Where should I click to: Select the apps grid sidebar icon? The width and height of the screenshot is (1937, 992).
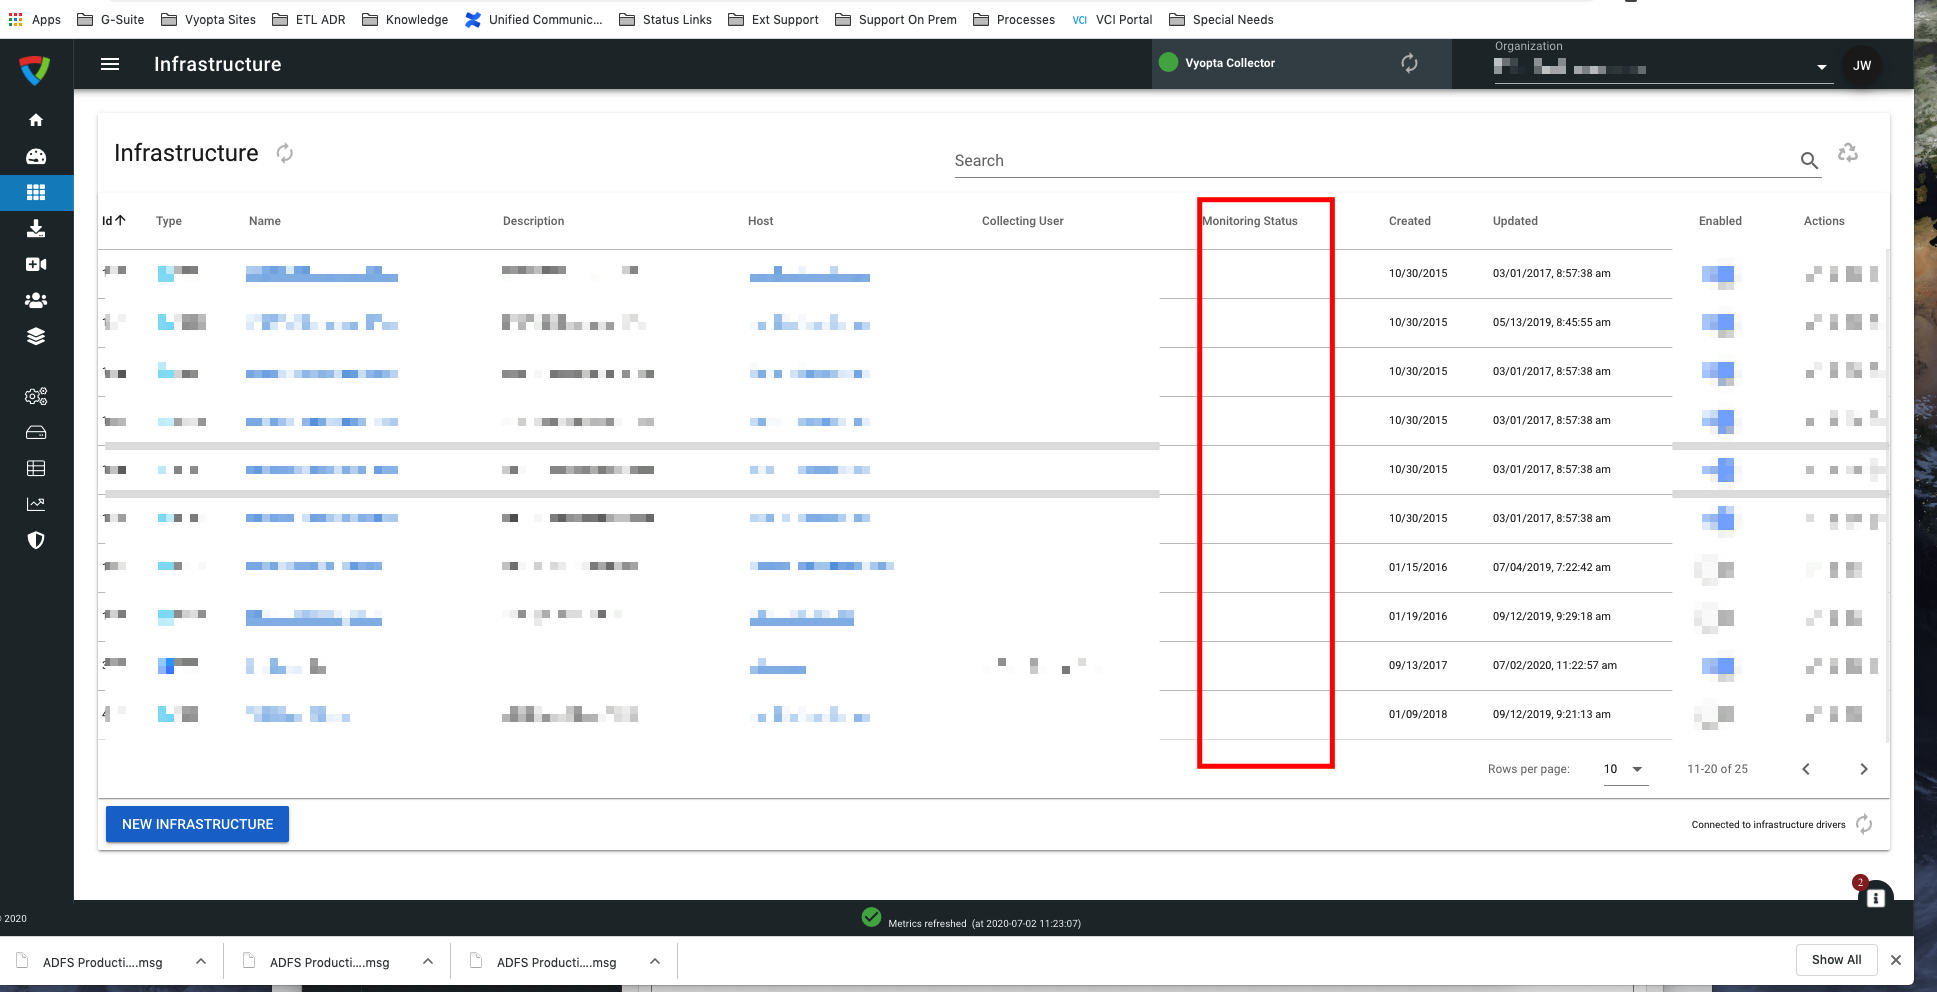(x=36, y=192)
